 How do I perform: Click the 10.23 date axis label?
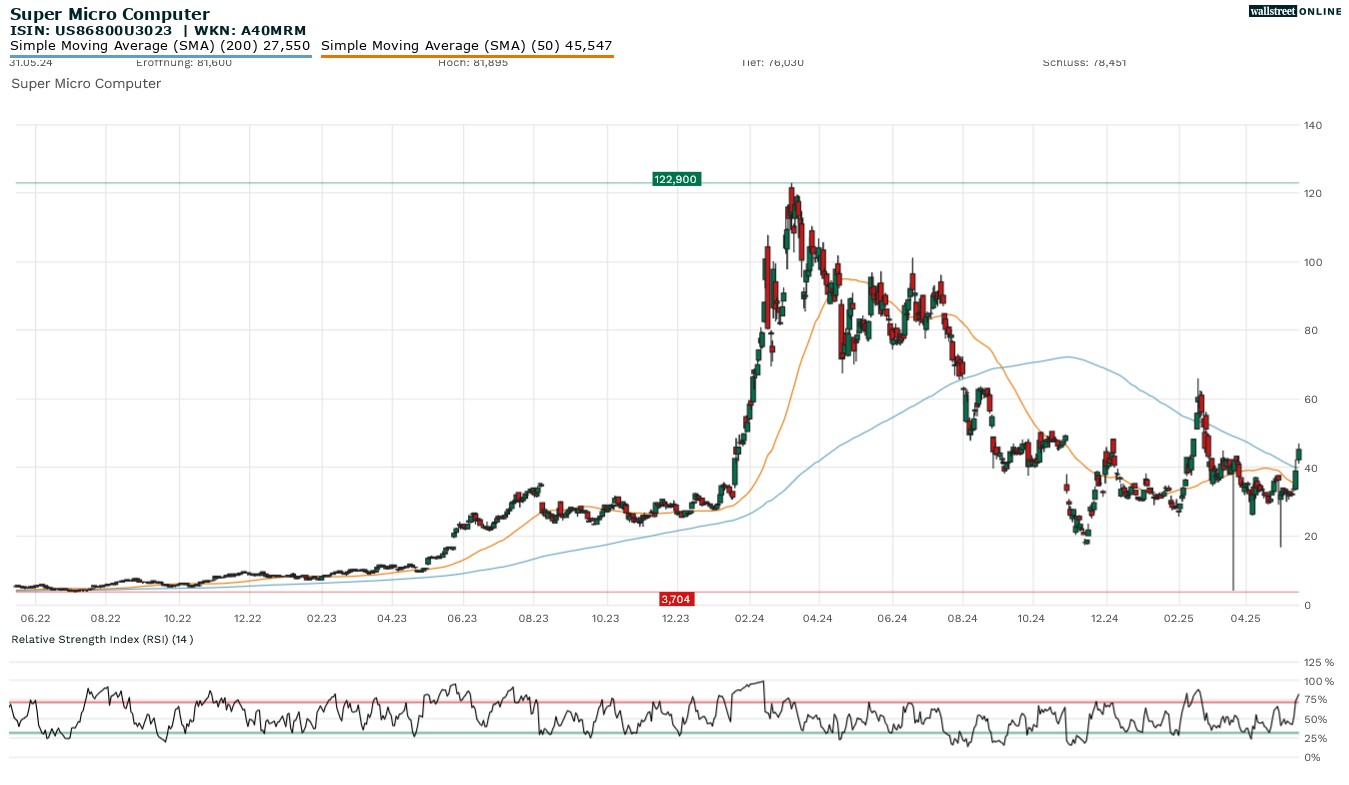click(605, 619)
